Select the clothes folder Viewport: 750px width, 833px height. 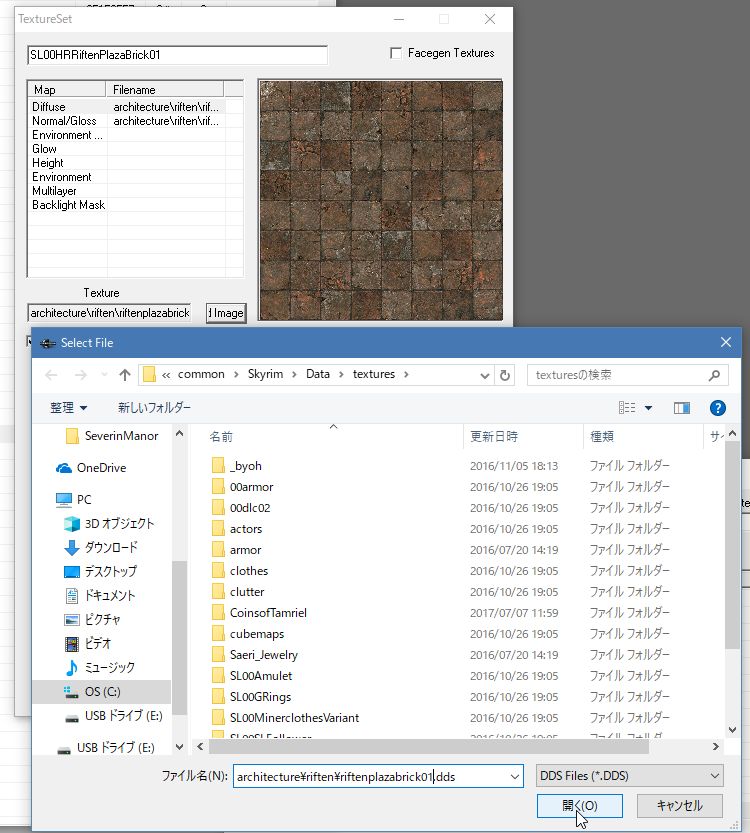coord(240,571)
